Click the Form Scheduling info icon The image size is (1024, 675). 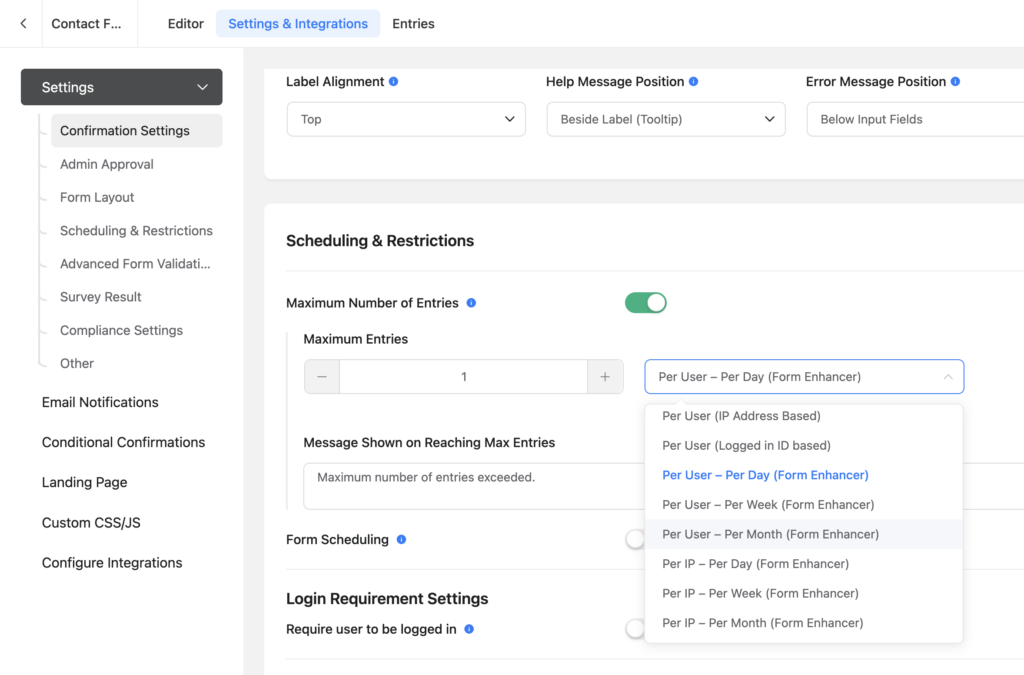(401, 539)
